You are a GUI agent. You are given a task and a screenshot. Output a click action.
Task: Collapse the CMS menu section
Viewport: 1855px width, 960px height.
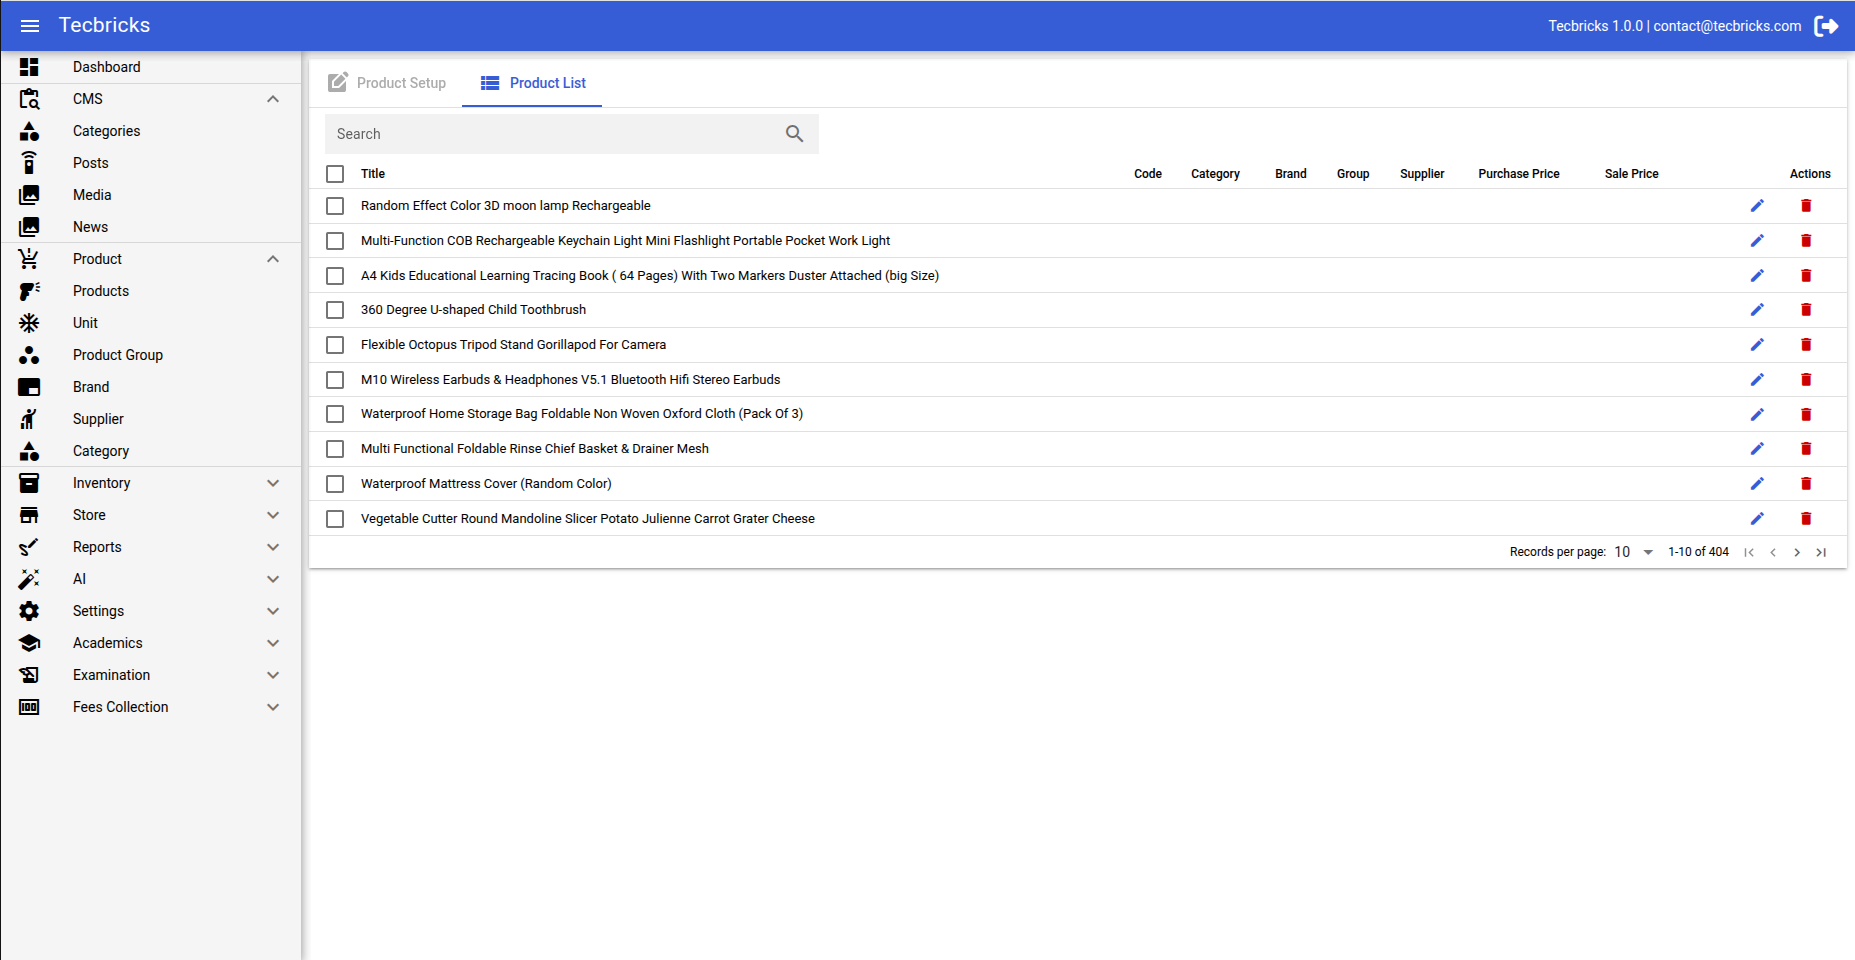pos(273,99)
